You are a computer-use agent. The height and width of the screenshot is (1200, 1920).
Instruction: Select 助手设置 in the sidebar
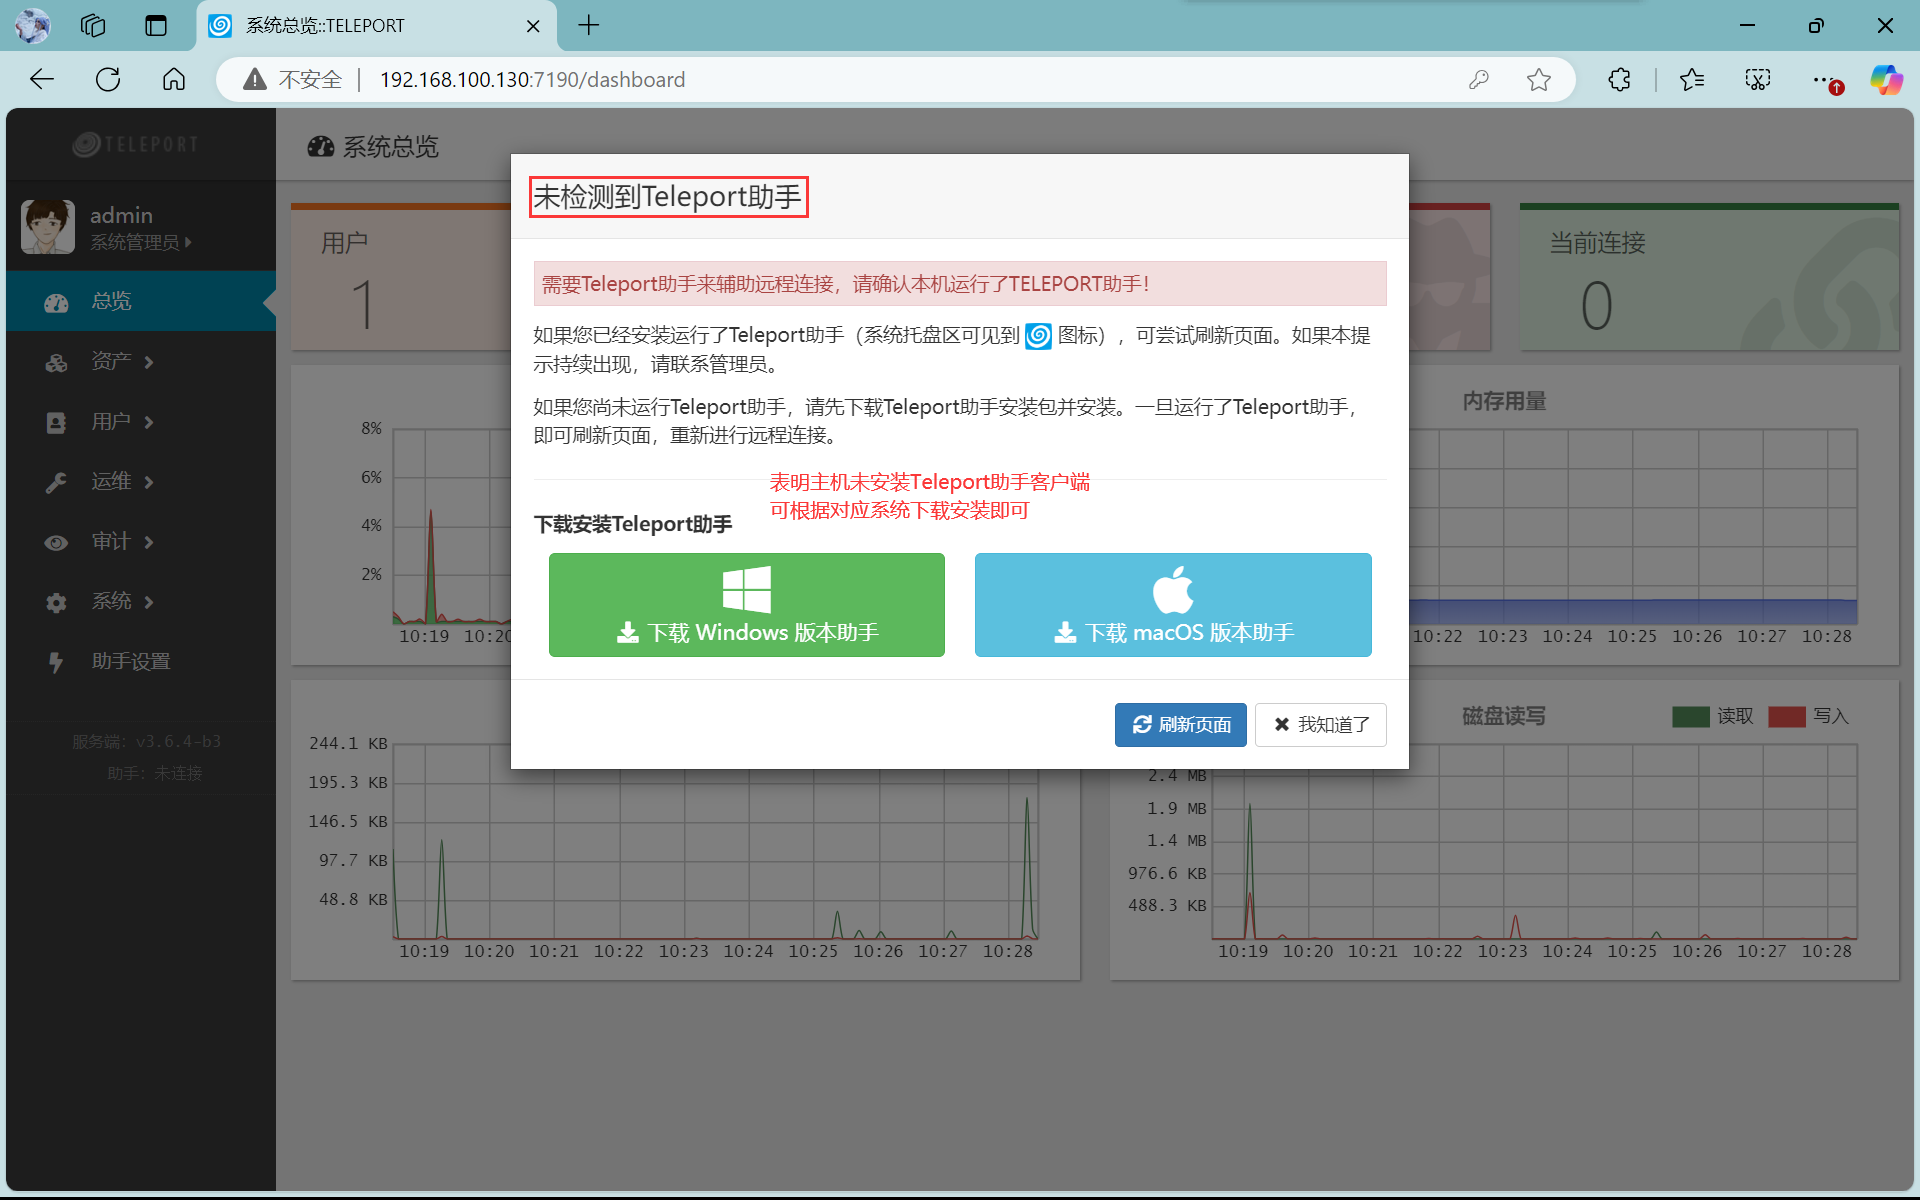pyautogui.click(x=130, y=662)
